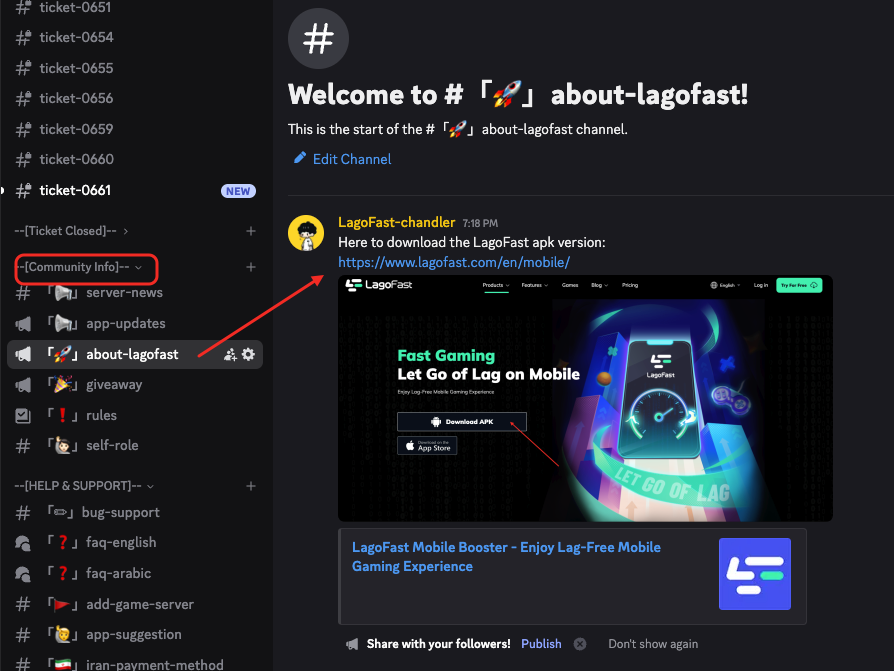Screen dimensions: 894x671
Task: Collapse the Community Info category
Action: pos(78,267)
